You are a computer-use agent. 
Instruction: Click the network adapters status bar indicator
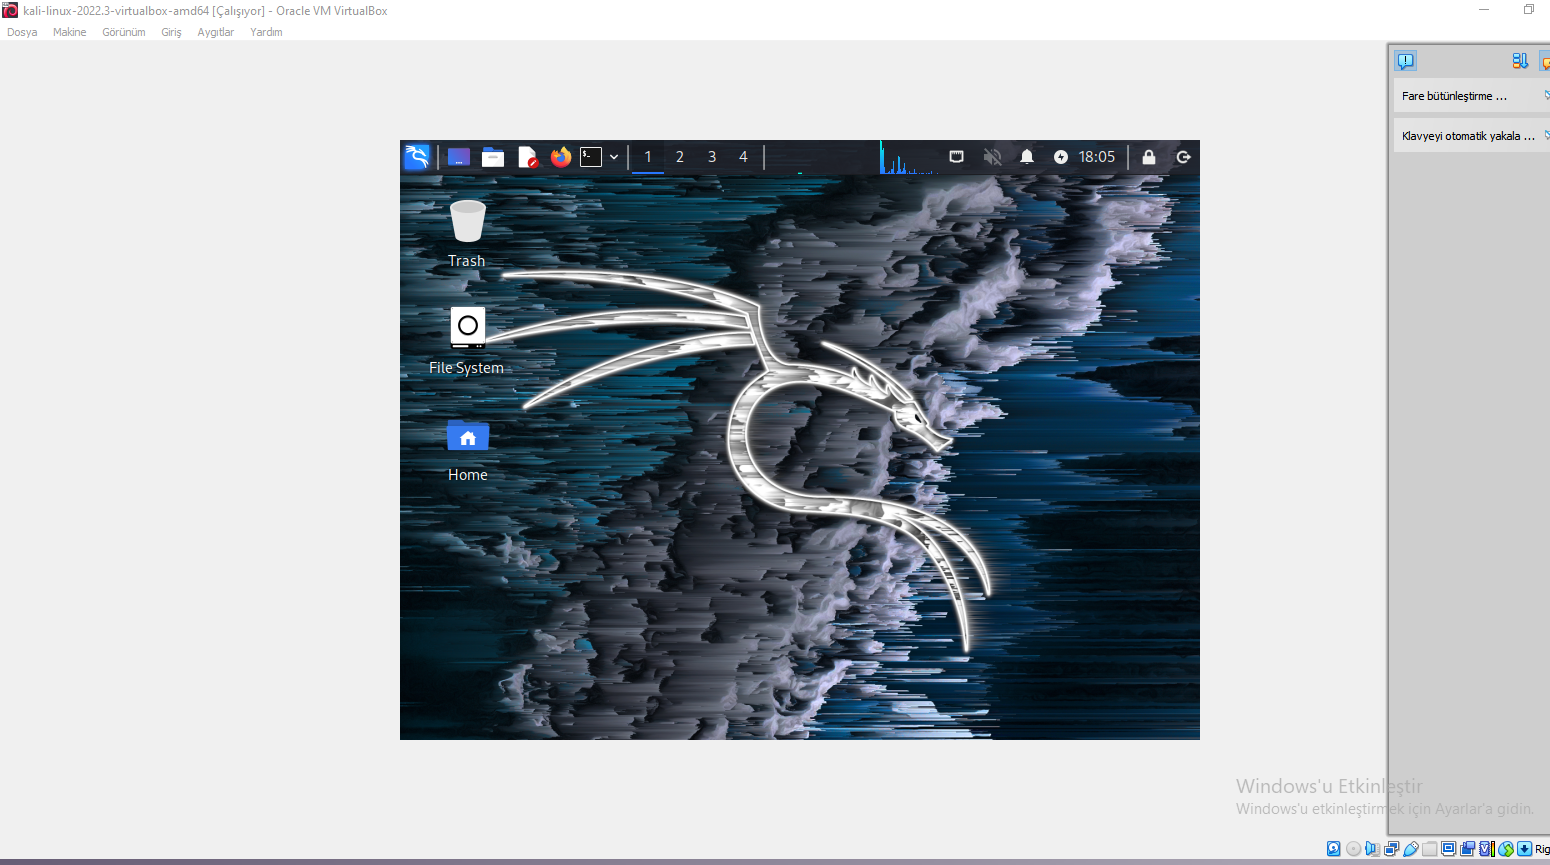point(1391,849)
